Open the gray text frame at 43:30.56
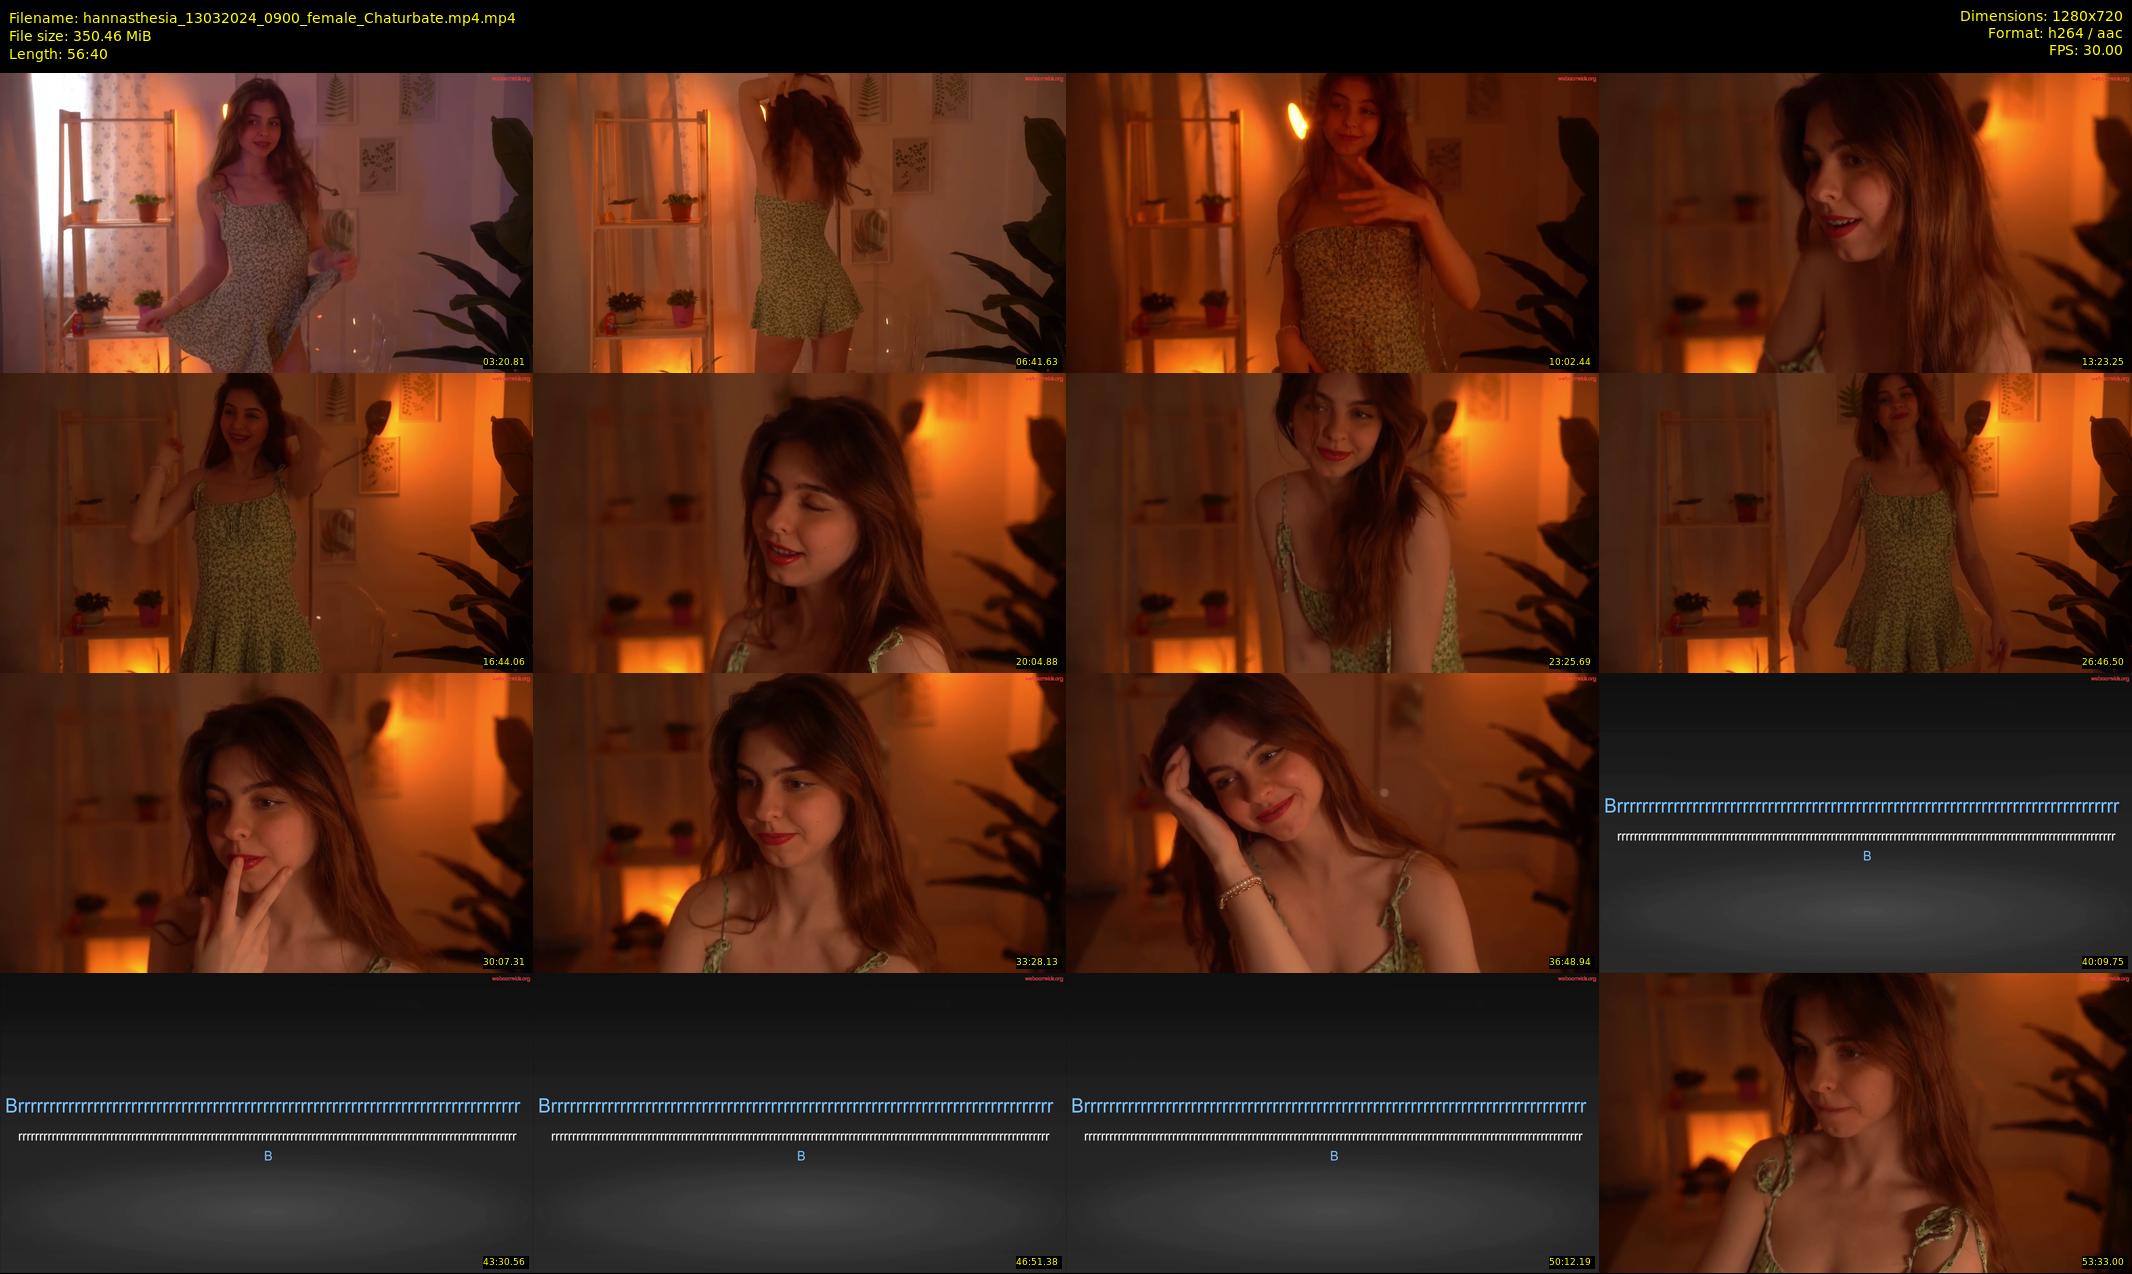 (x=266, y=1122)
